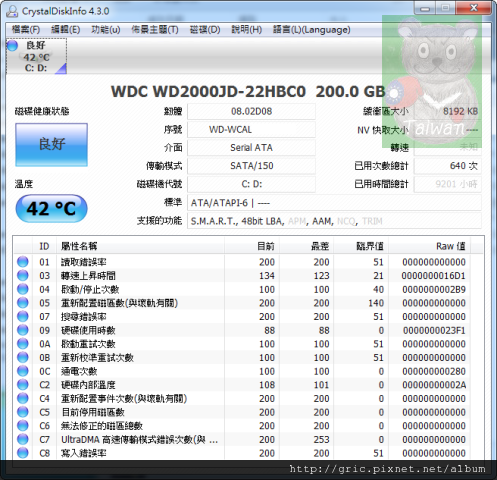Click the status orb for attribute C4
497x480 pixels.
23,398
